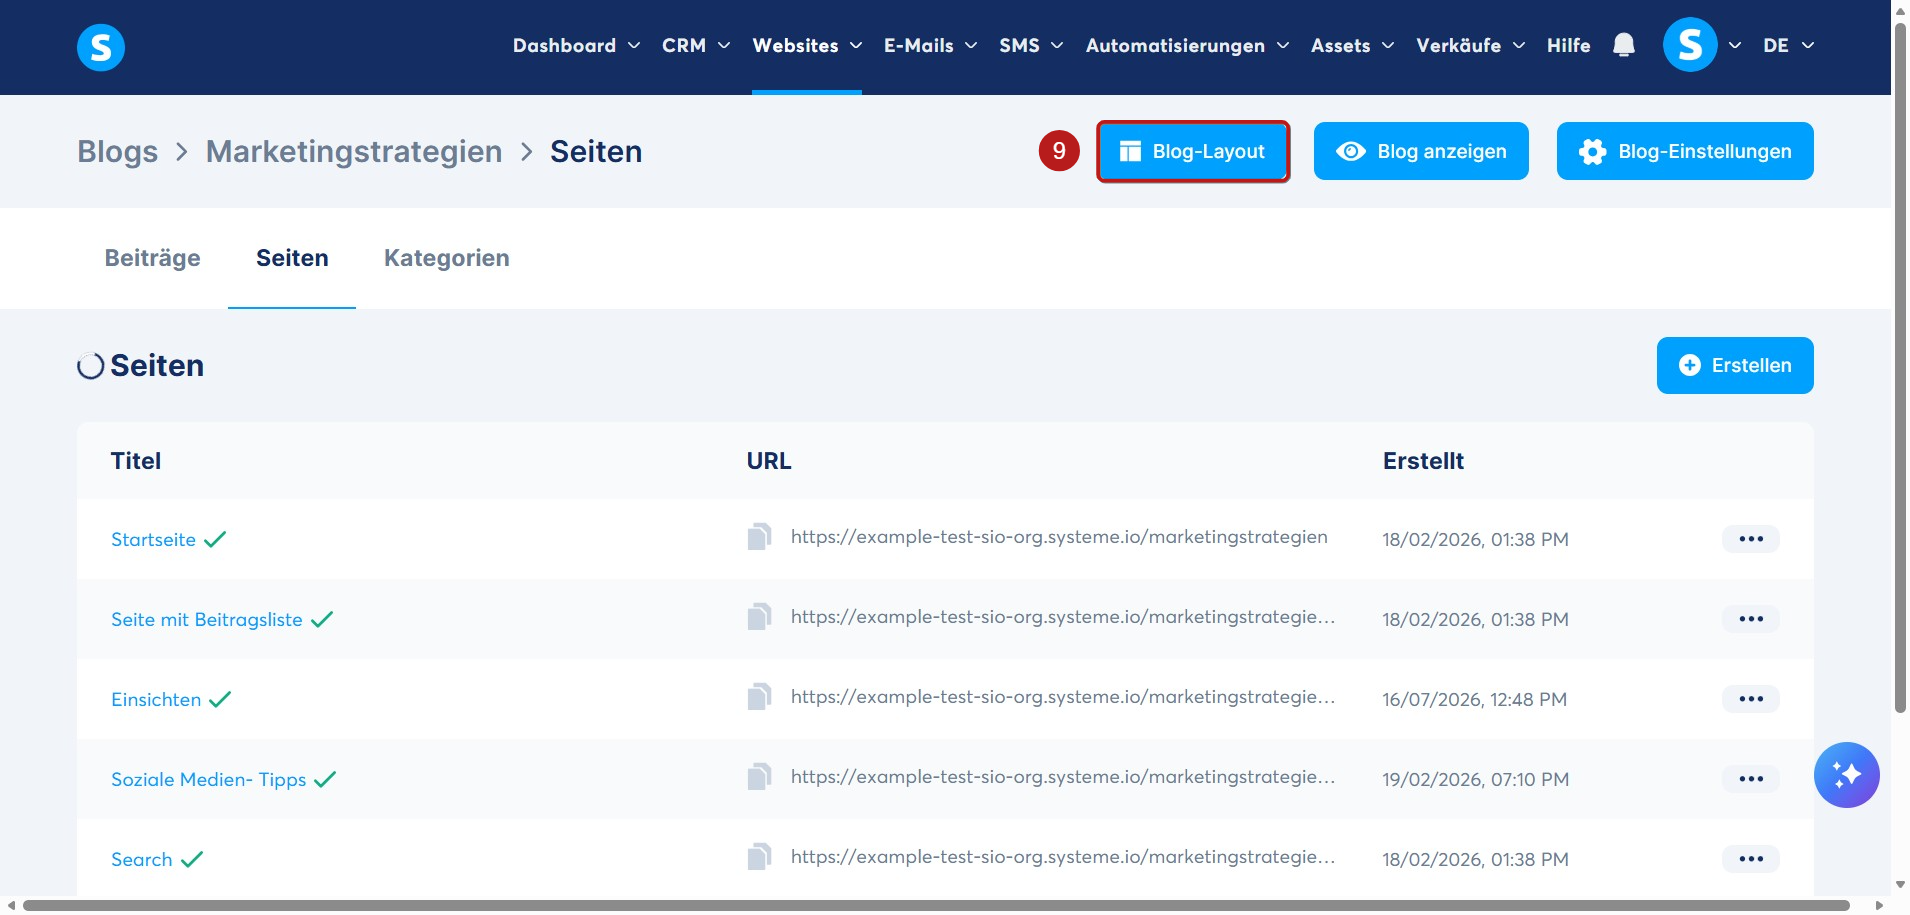Switch to the Beiträge tab
The image size is (1910, 915).
[x=153, y=258]
